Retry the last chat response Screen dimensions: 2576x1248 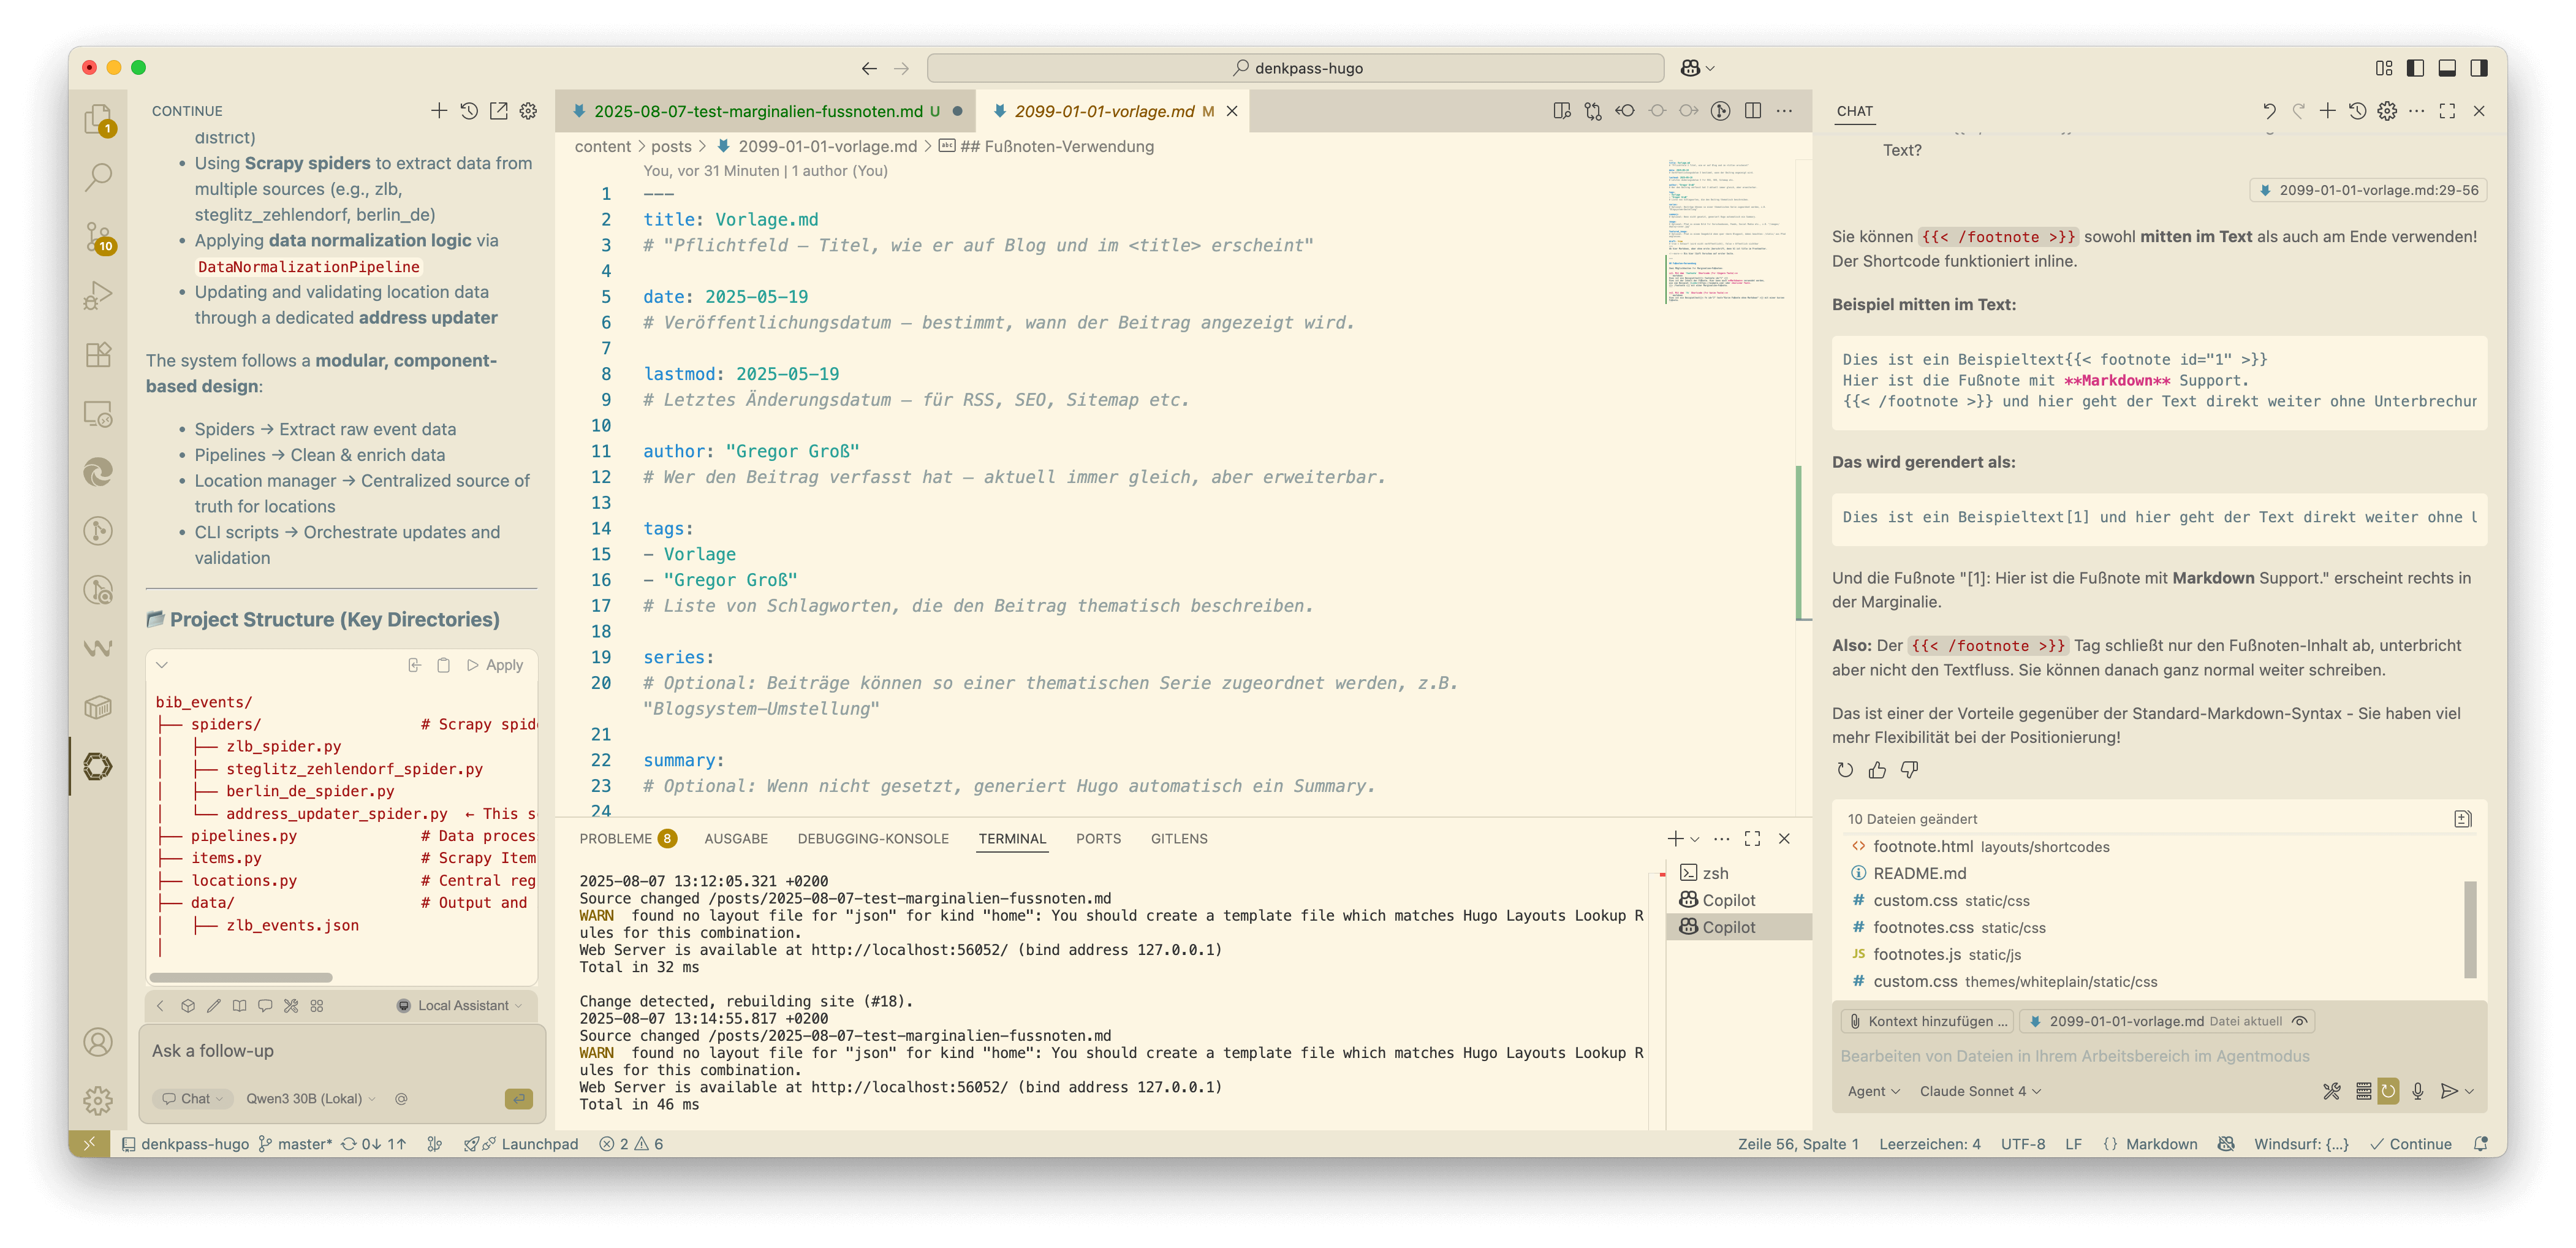1845,770
